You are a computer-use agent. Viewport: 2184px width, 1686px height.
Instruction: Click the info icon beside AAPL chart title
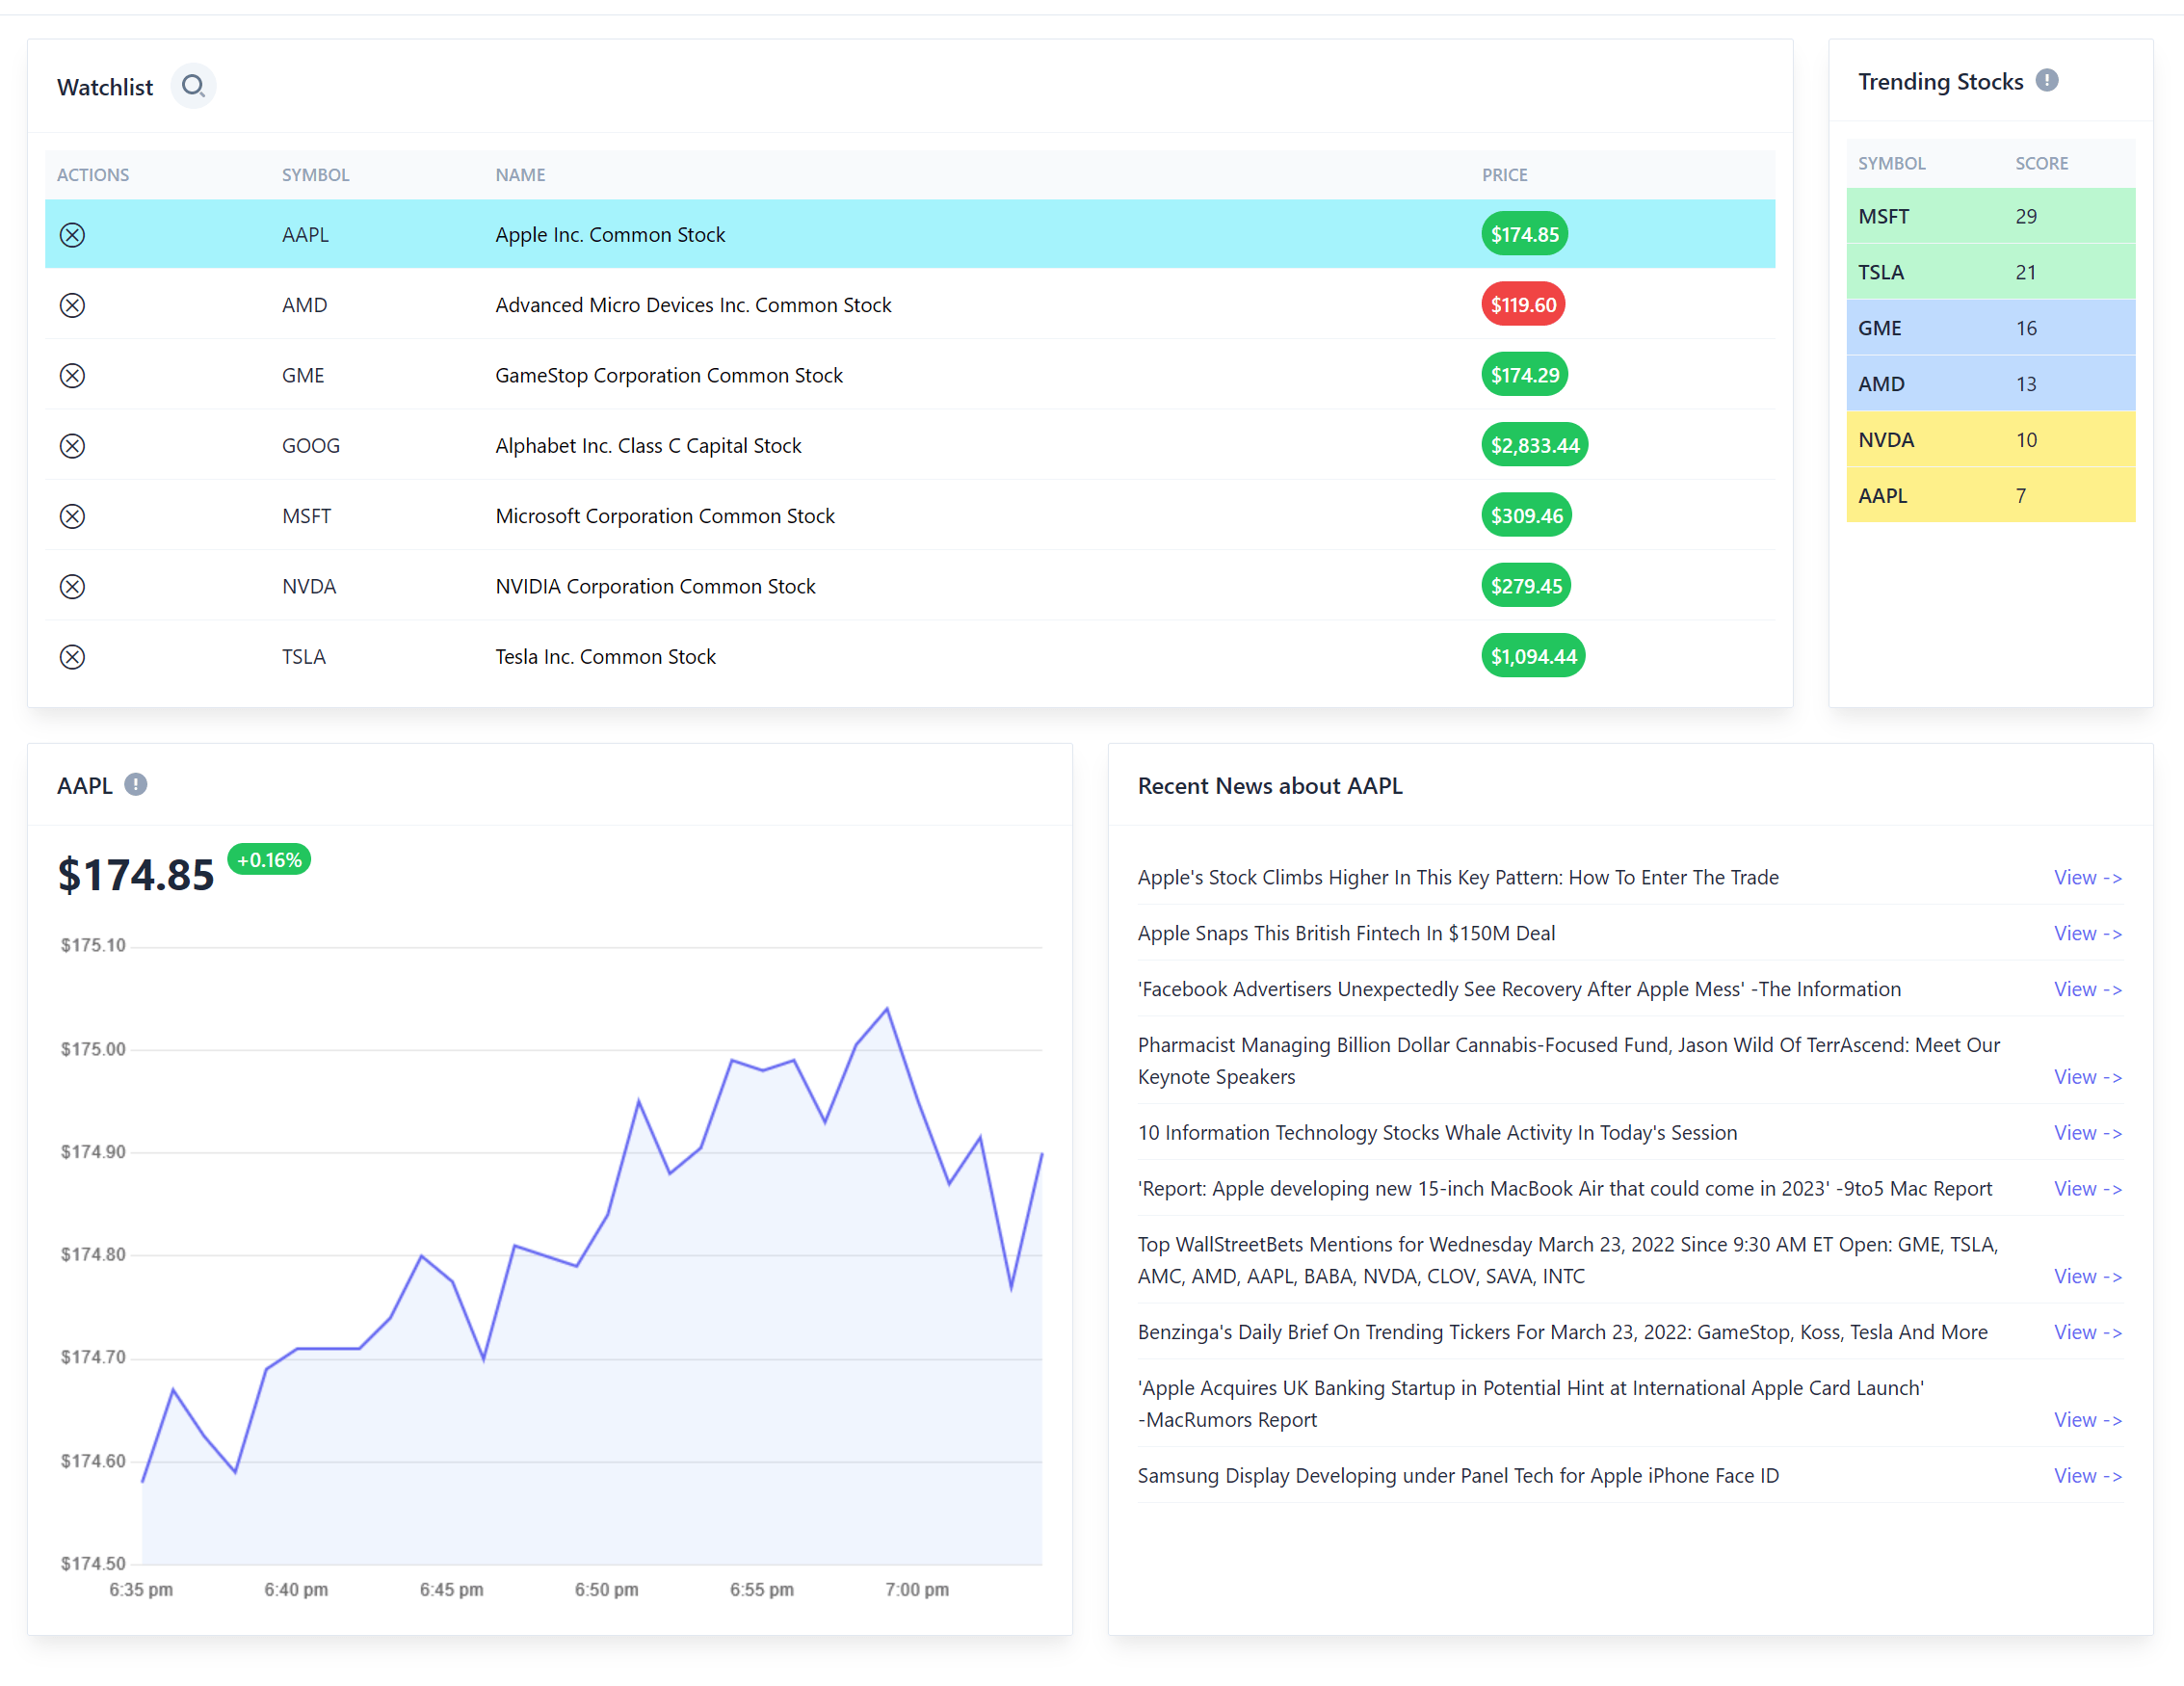point(136,785)
